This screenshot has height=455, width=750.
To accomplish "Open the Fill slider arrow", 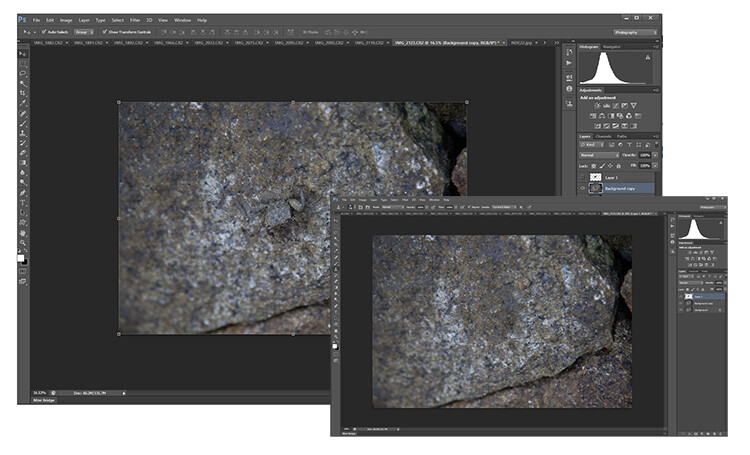I will point(655,166).
